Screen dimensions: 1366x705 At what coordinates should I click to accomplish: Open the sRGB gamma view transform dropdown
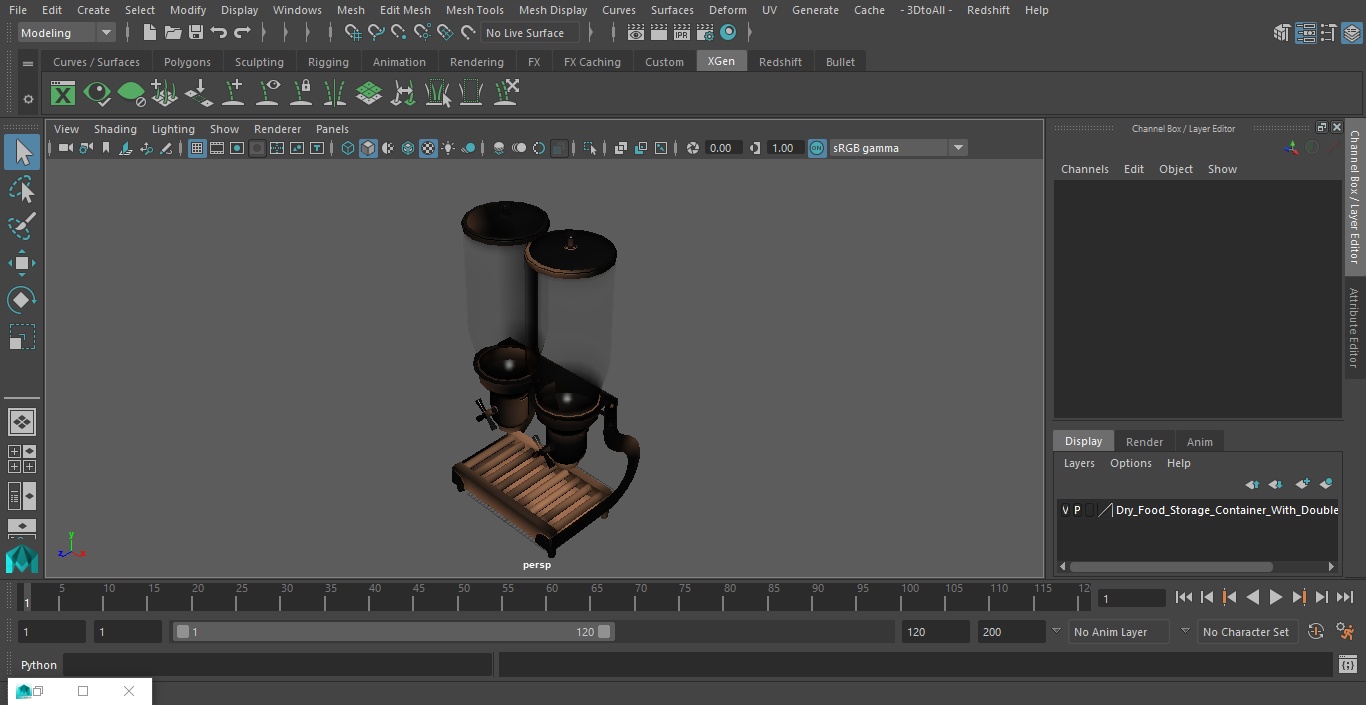click(x=898, y=148)
